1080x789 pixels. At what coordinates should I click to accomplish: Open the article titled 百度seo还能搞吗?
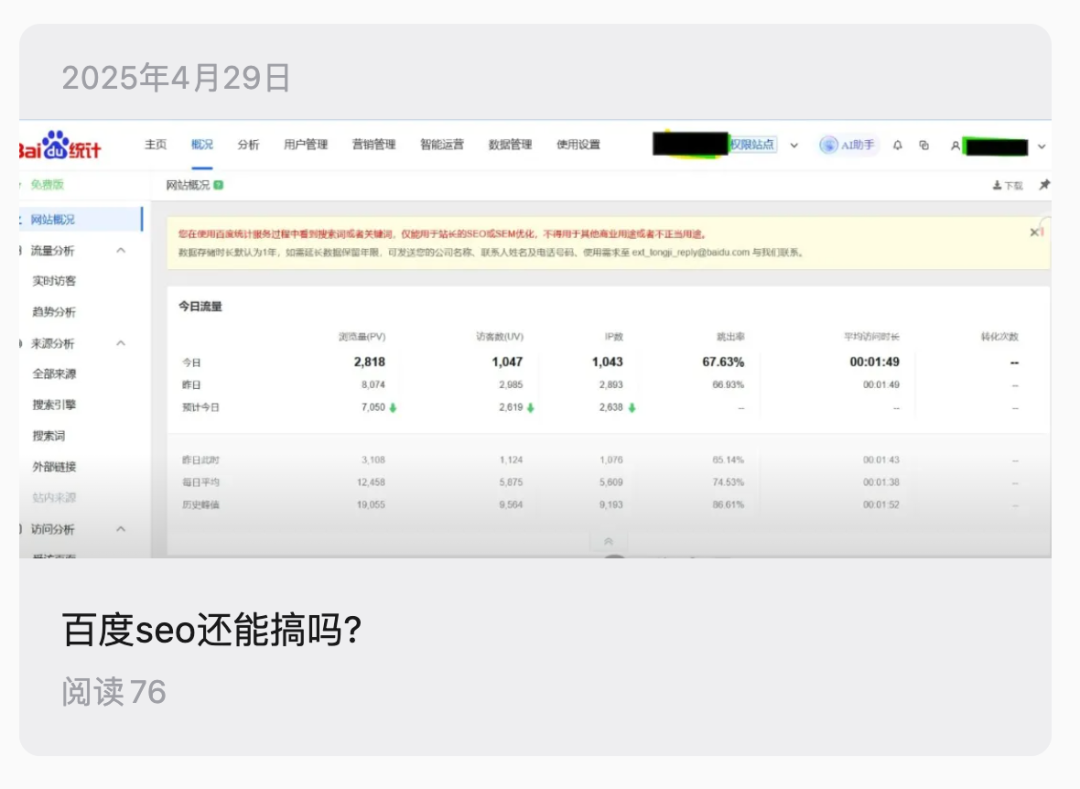pos(212,630)
